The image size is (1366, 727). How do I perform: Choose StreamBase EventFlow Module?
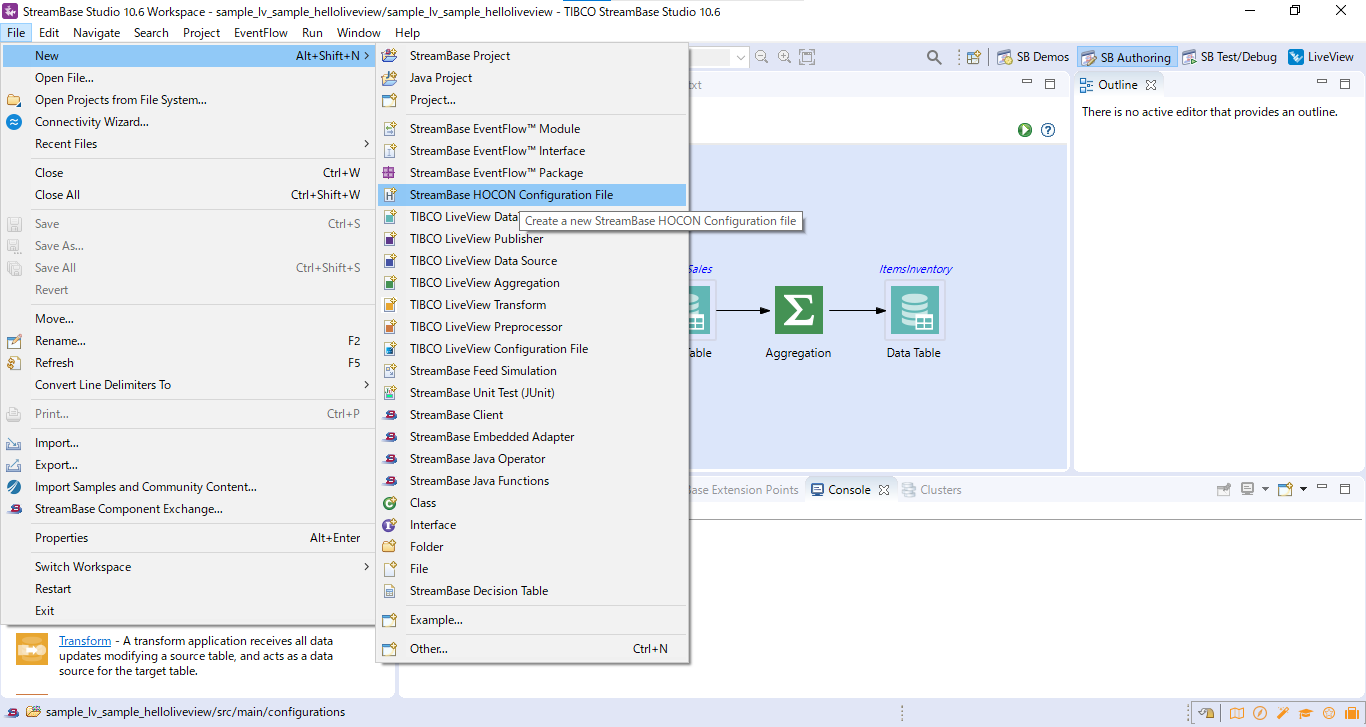(x=532, y=129)
